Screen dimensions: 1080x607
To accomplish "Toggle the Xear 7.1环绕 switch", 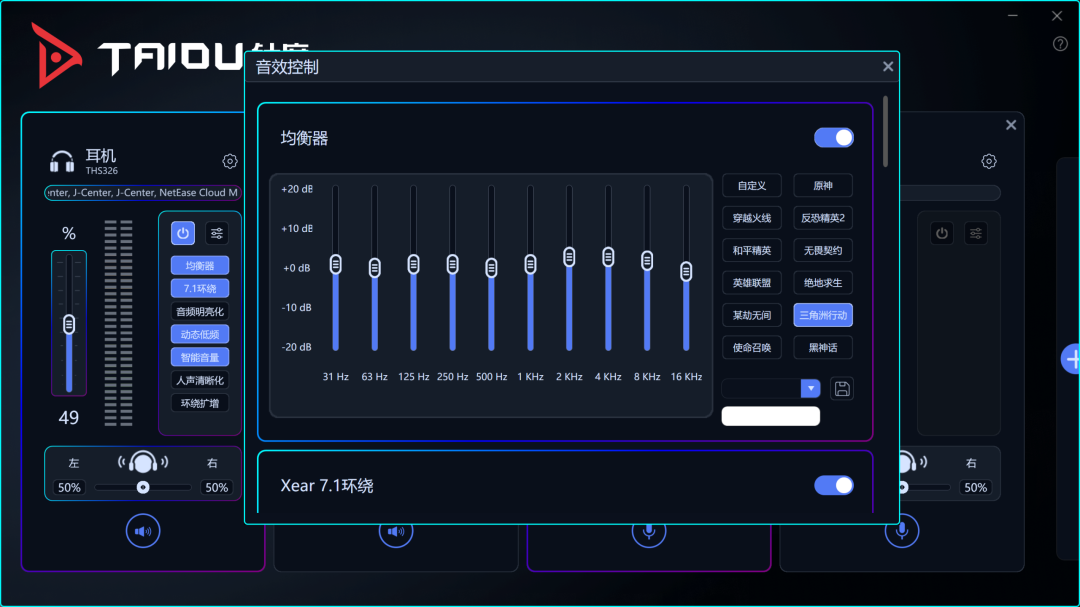I will (x=833, y=486).
